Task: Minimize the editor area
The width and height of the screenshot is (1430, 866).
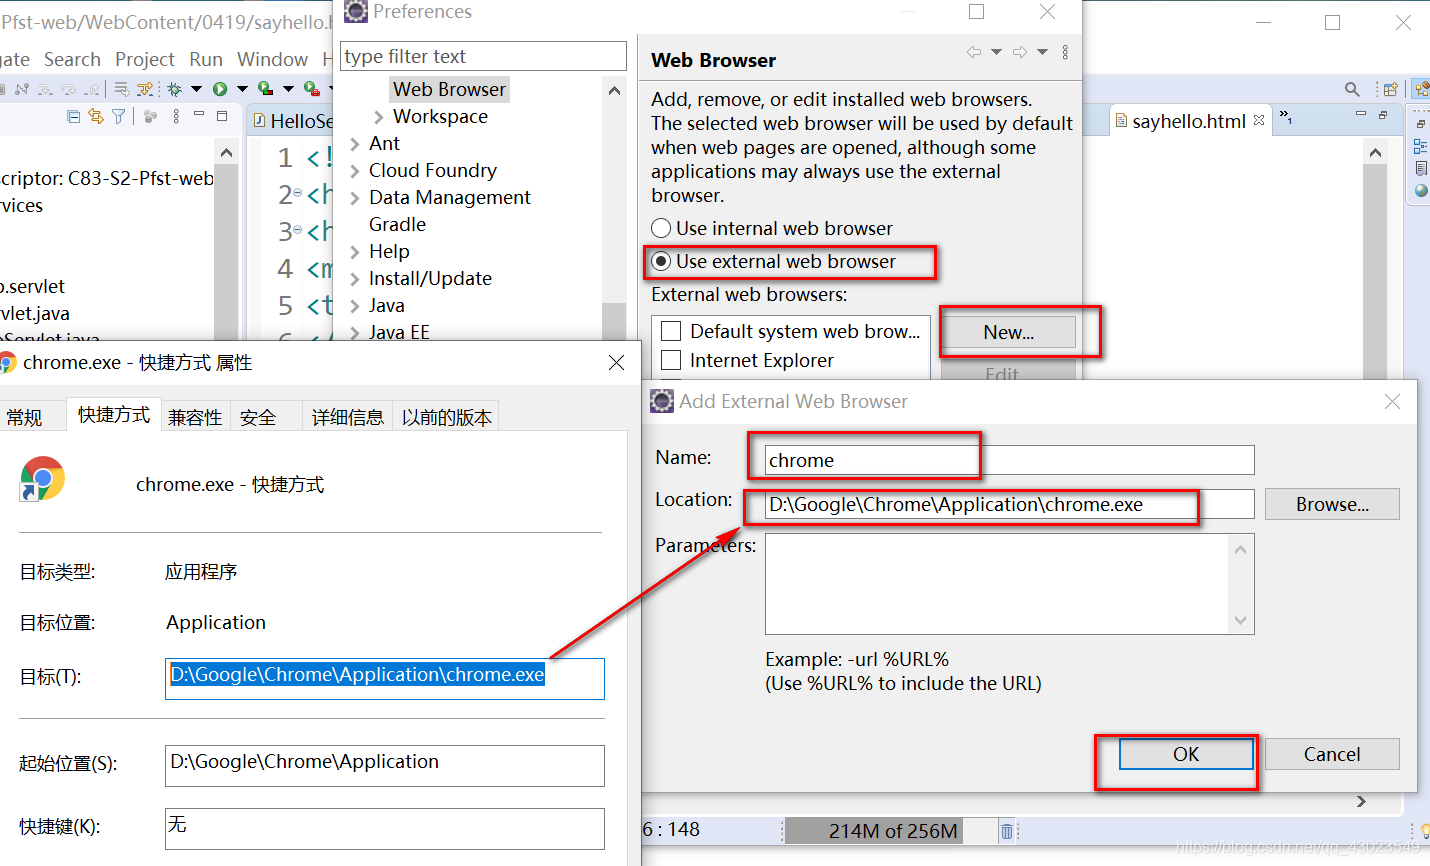Action: pyautogui.click(x=1361, y=113)
